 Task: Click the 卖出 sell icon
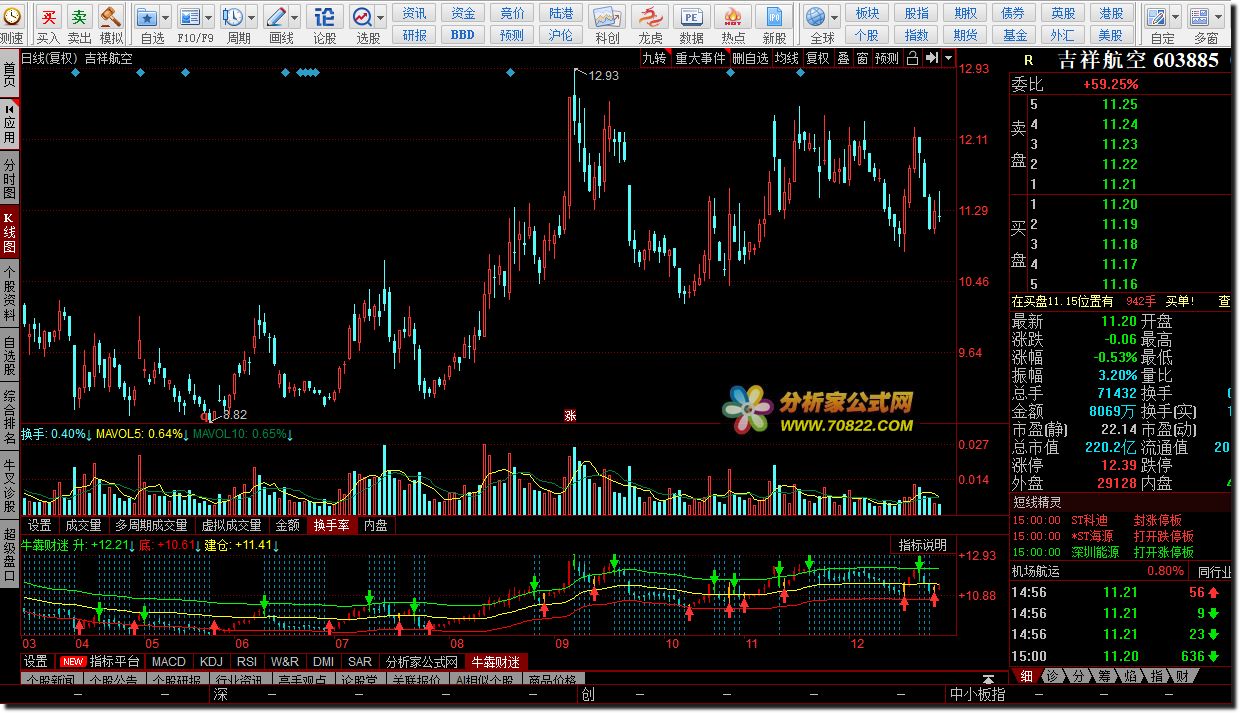click(x=80, y=17)
